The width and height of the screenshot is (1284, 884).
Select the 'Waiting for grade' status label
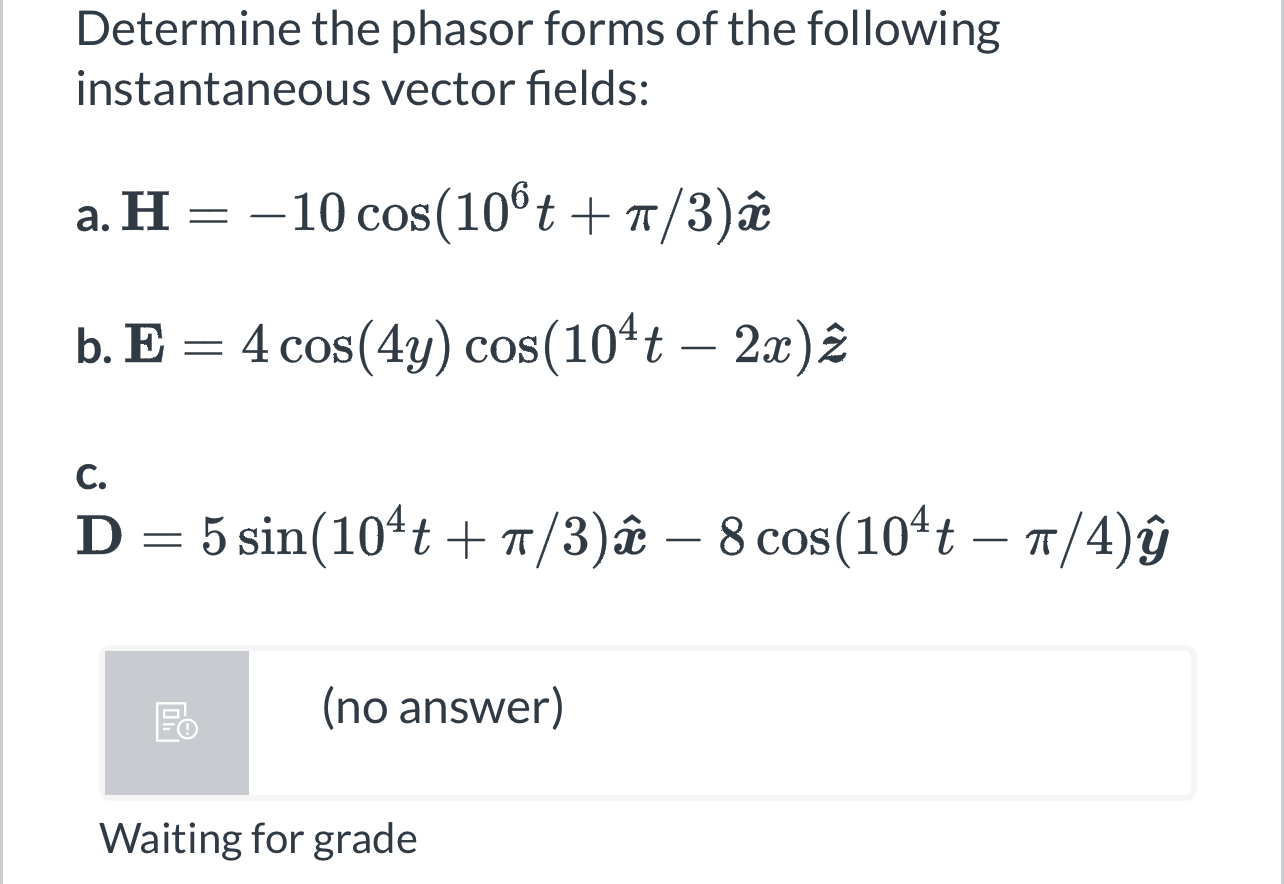point(258,839)
